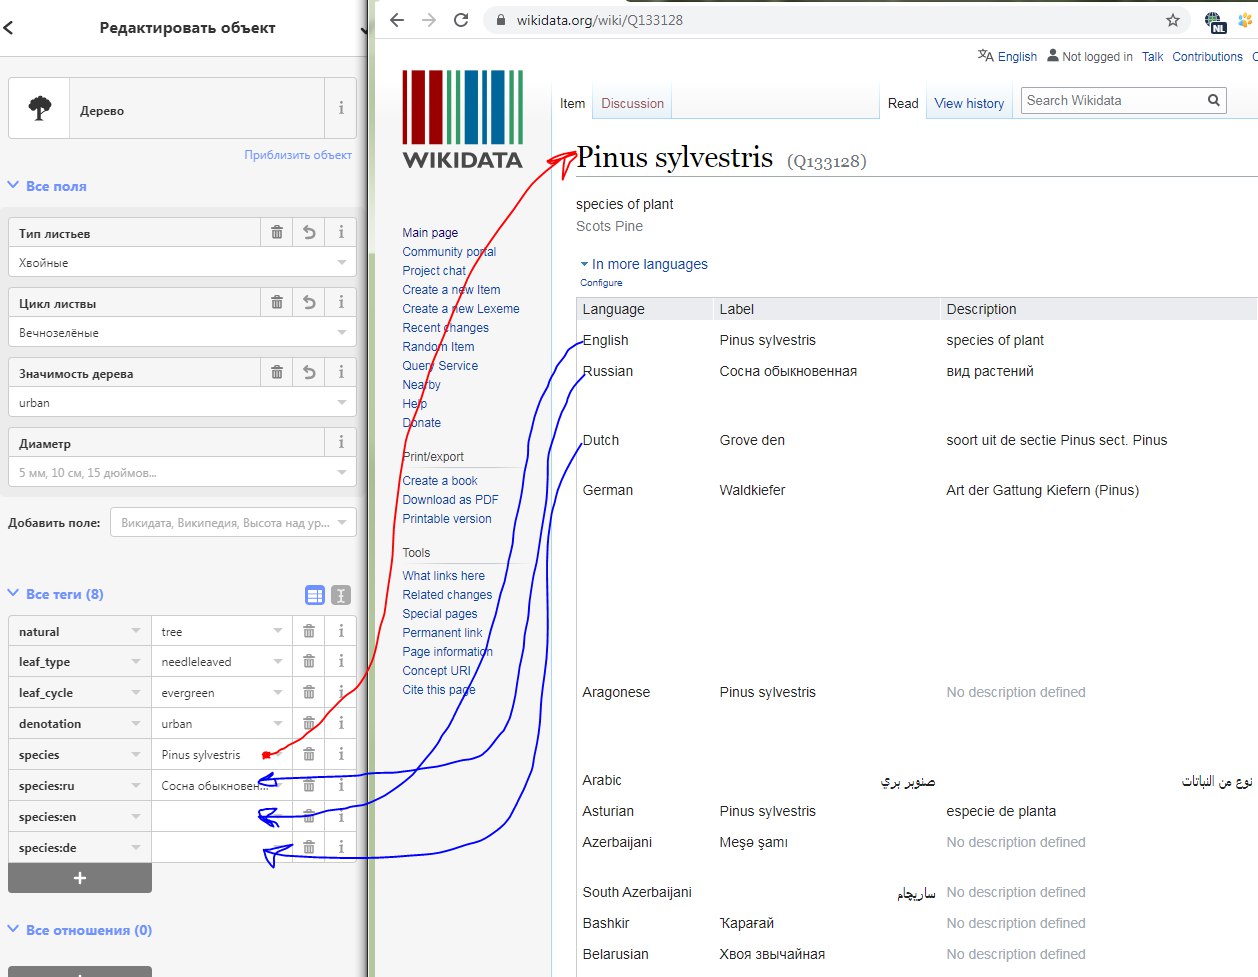Screen dimensions: 1258x977
Task: Switch tag editor to text view
Action: click(x=341, y=595)
